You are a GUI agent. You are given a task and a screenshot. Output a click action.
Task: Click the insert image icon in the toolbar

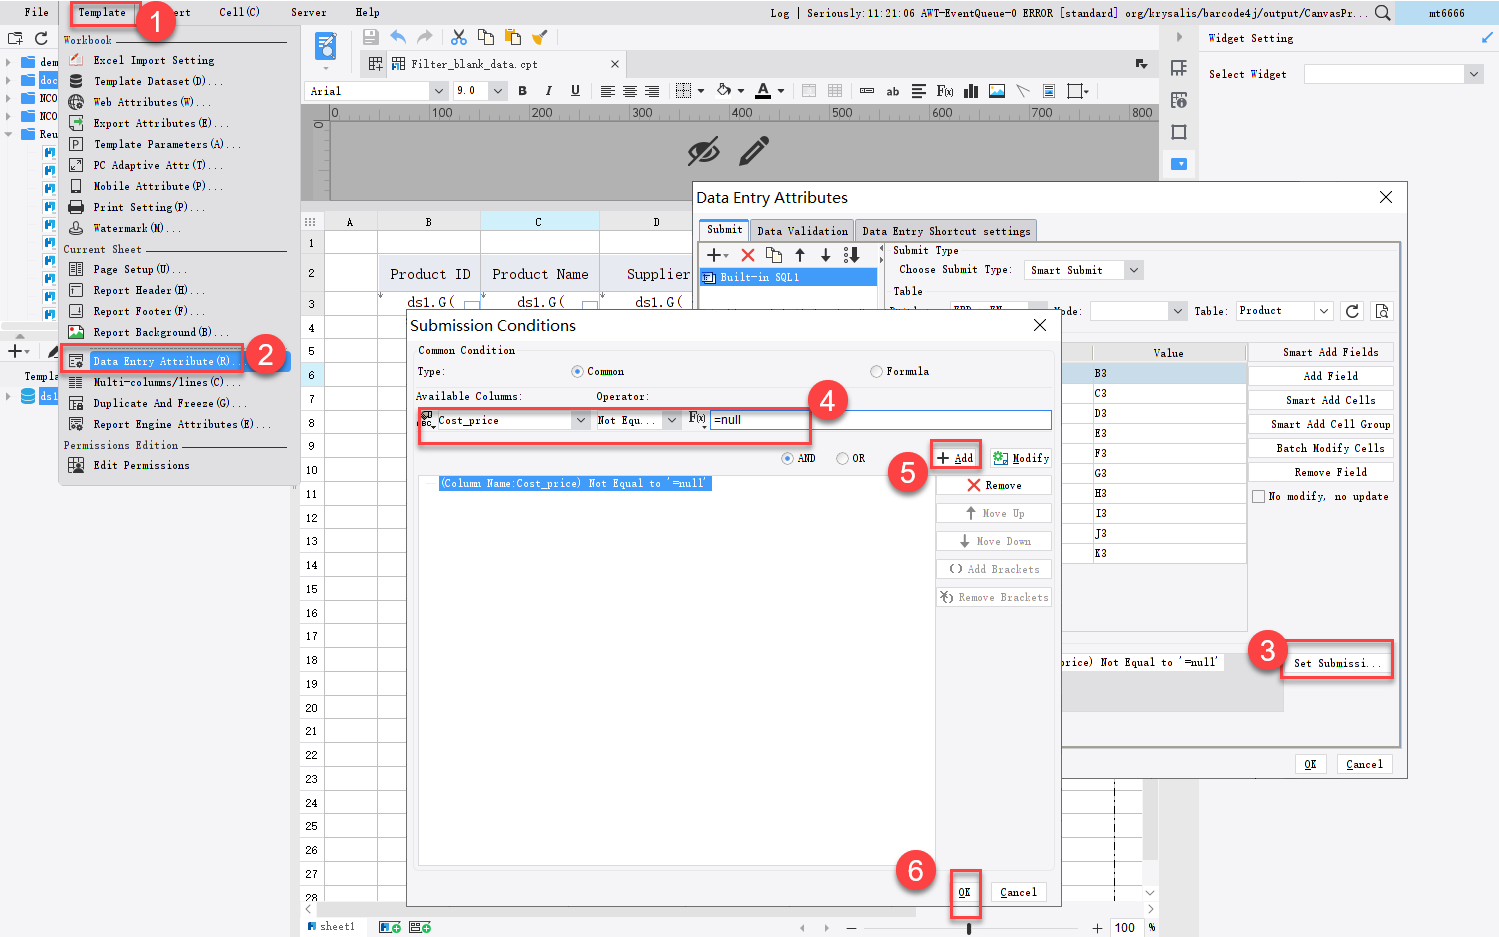point(996,91)
